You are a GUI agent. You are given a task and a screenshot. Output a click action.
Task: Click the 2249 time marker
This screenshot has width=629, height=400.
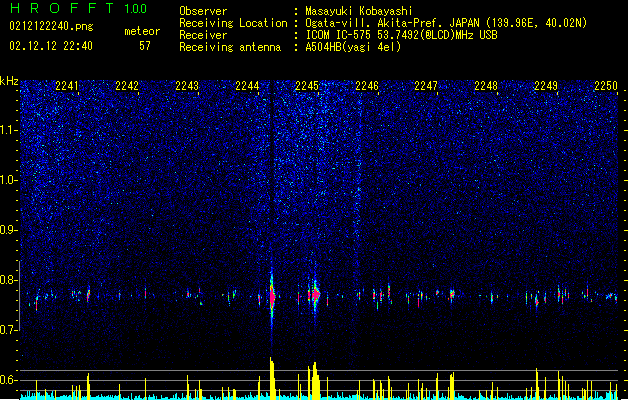546,86
